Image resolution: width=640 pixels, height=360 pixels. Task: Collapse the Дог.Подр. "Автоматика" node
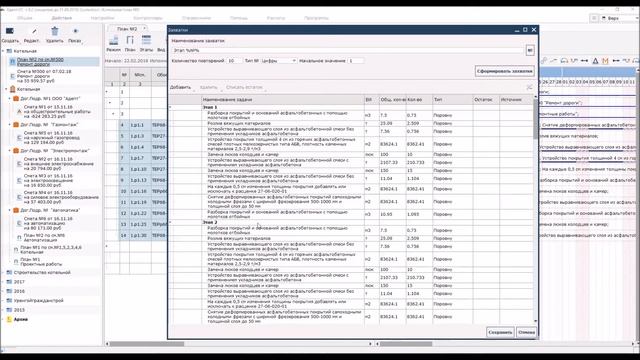coord(10,210)
